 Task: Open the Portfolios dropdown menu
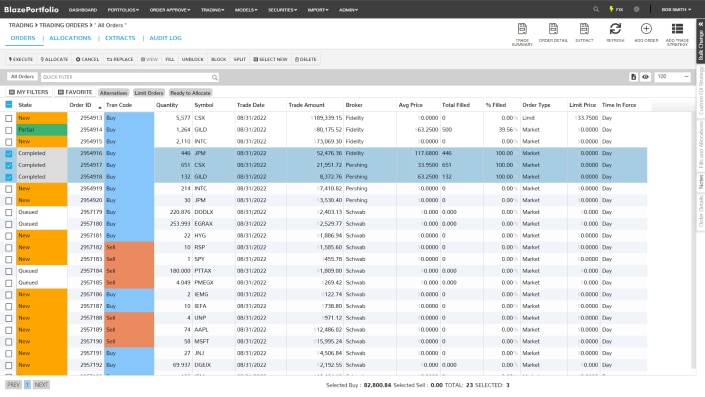tap(123, 9)
